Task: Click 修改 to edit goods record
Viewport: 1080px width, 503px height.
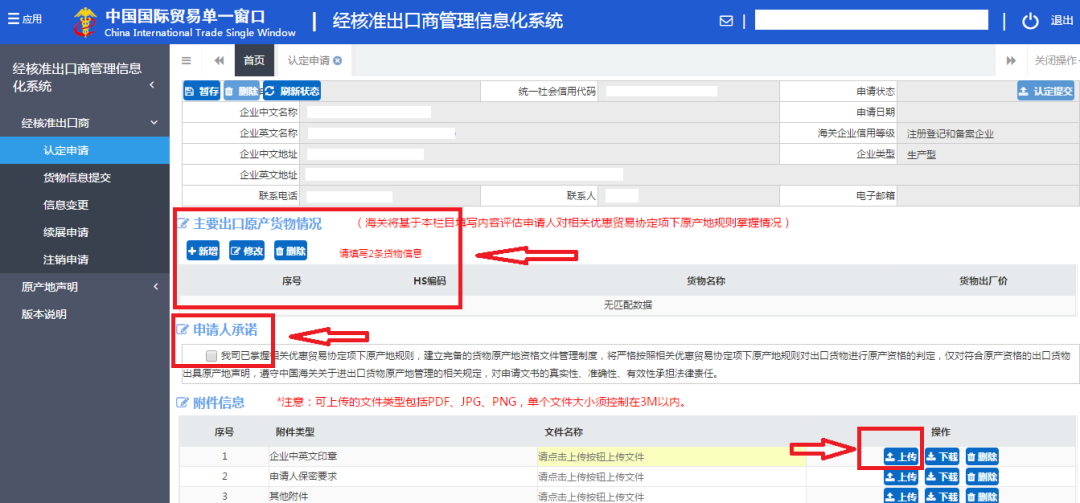Action: pyautogui.click(x=247, y=251)
